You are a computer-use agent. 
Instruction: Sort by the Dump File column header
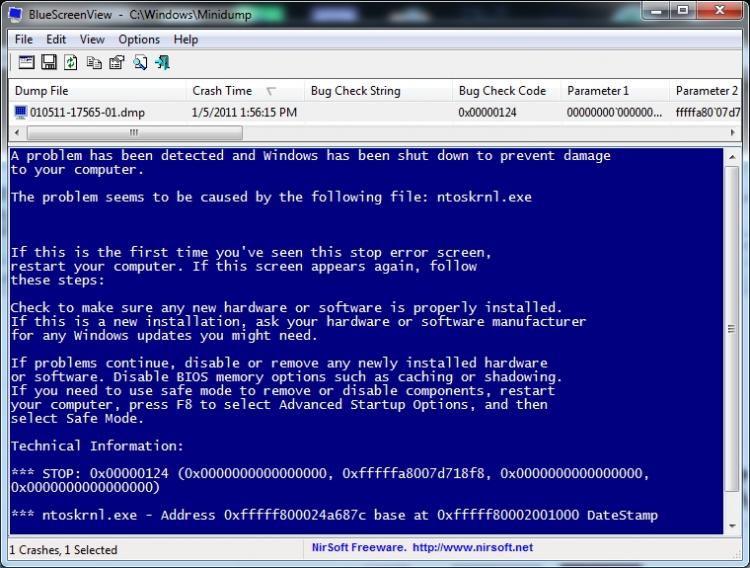[x=98, y=91]
